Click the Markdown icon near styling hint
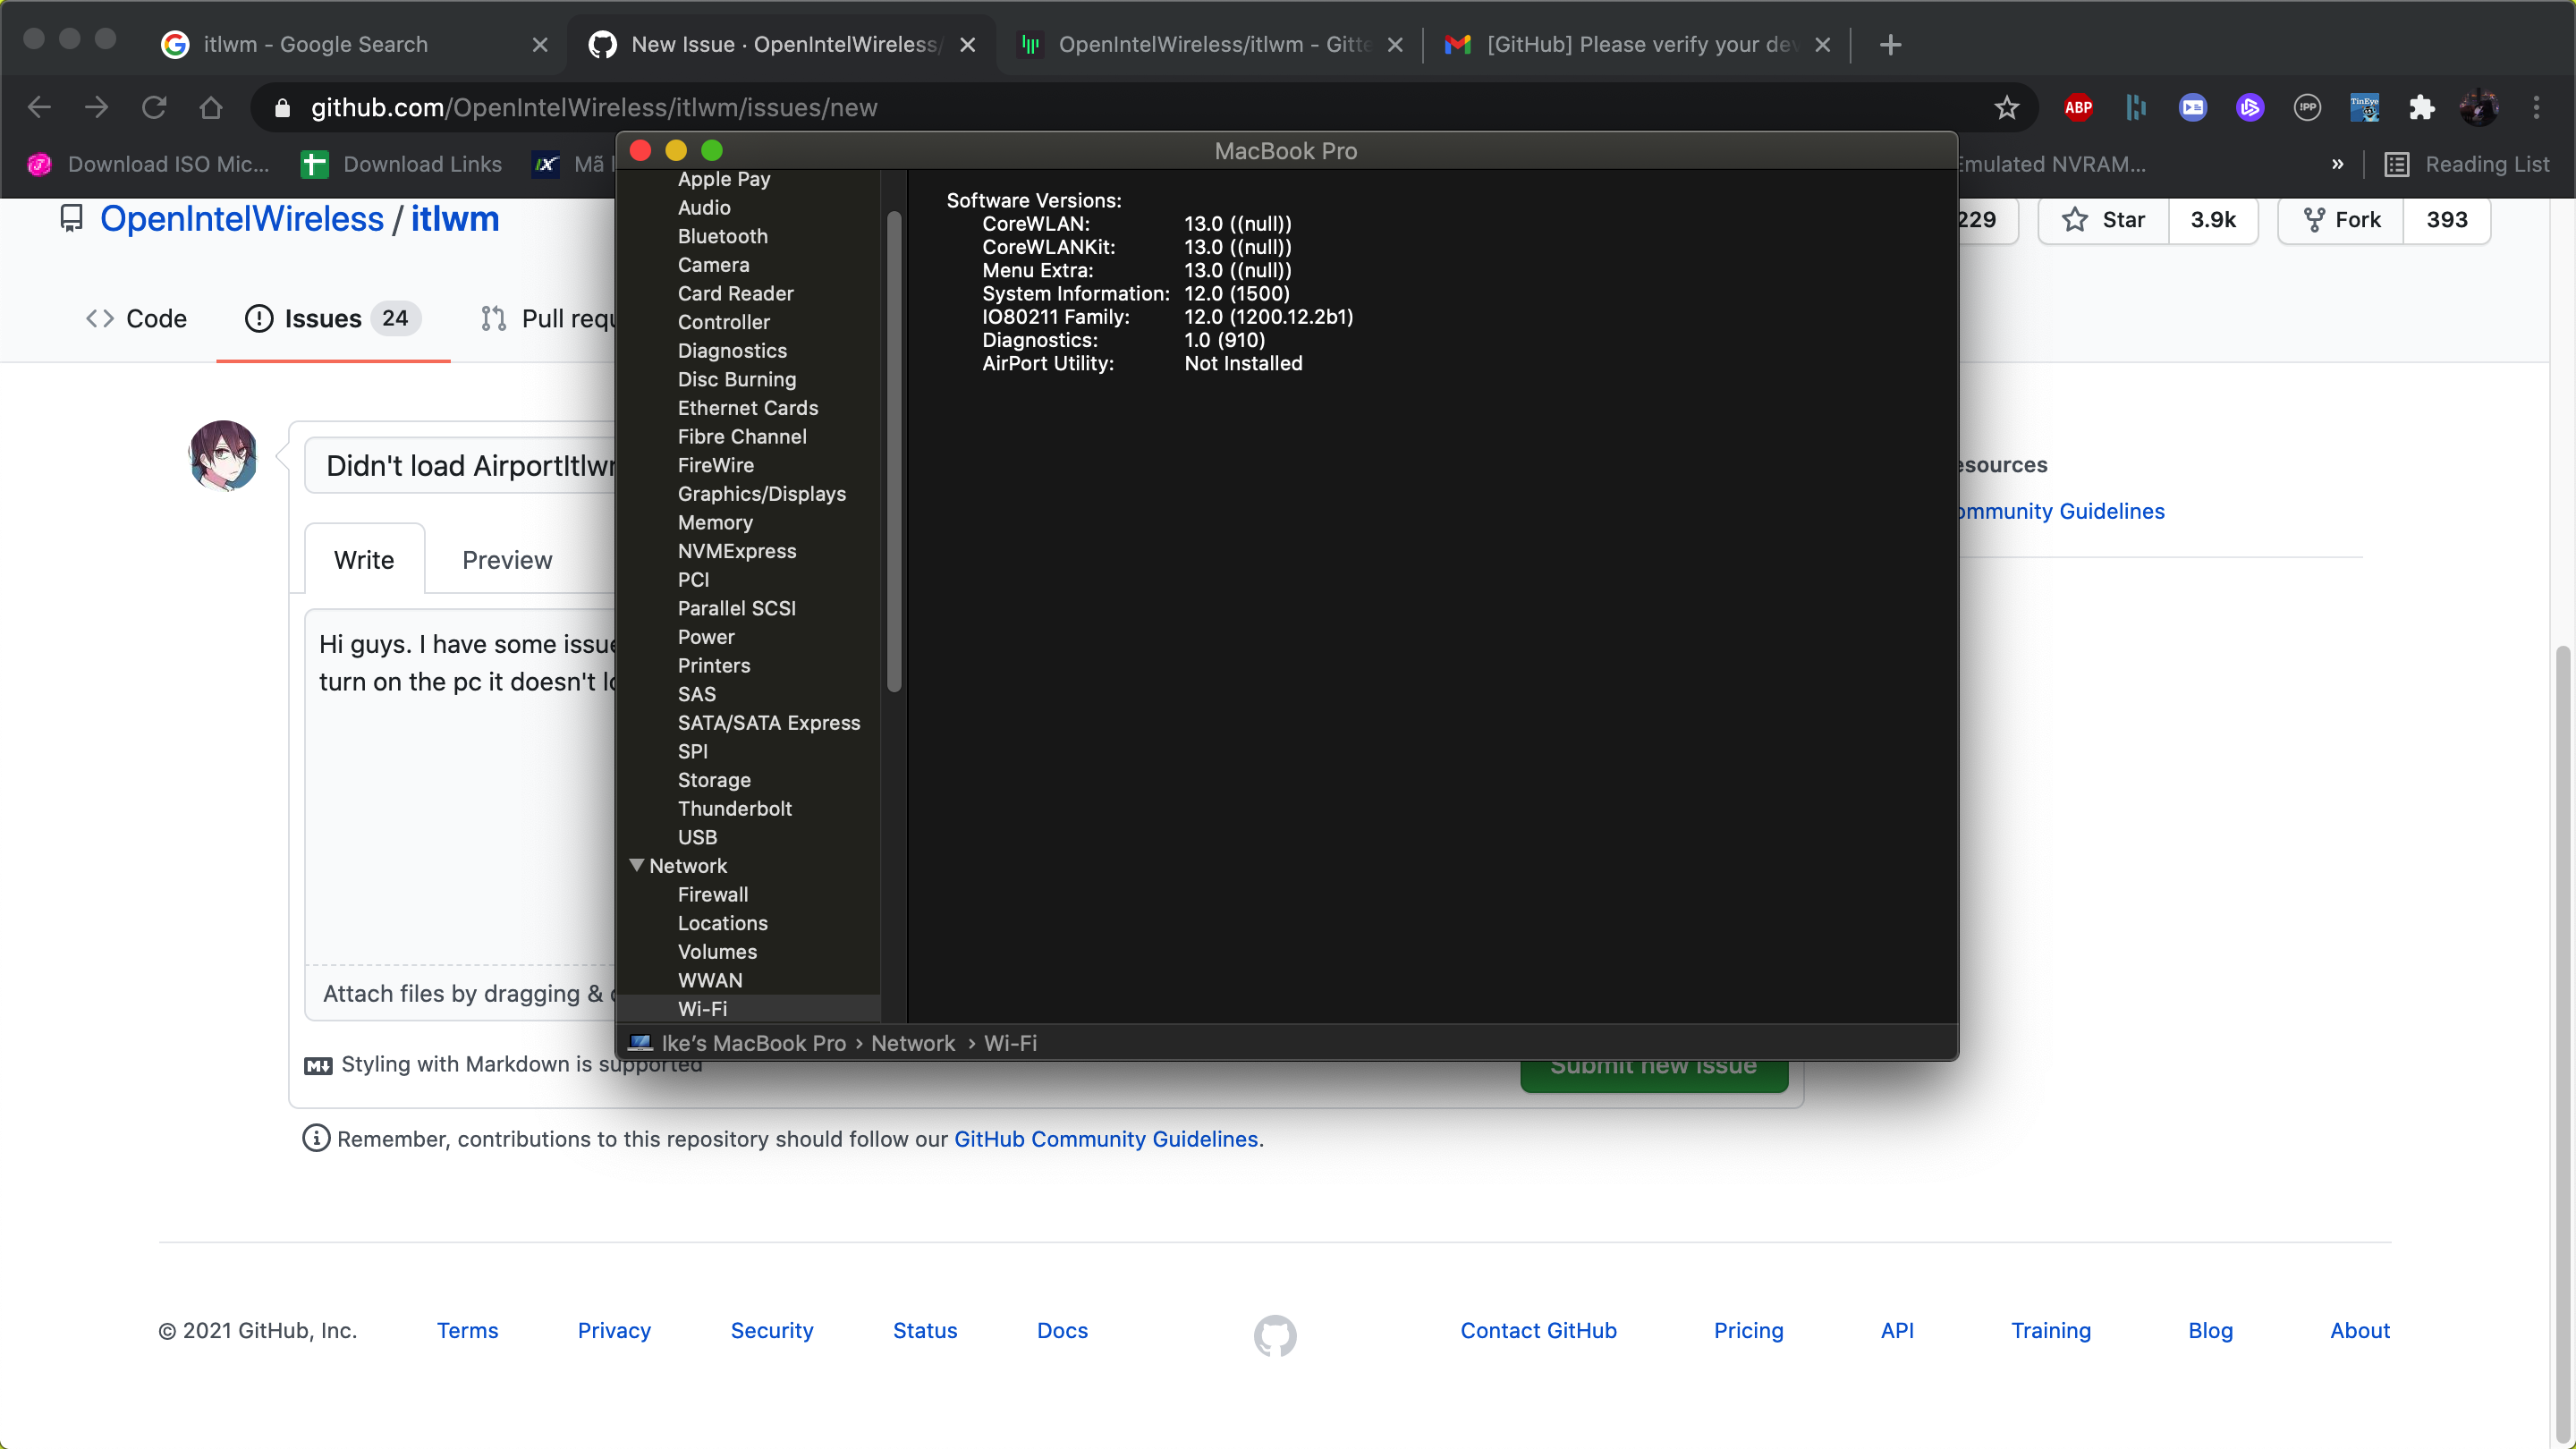Viewport: 2576px width, 1449px height. (317, 1066)
